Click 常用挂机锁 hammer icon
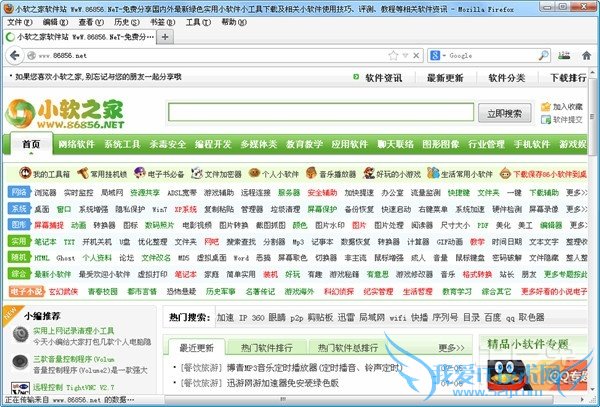Image resolution: width=600 pixels, height=407 pixels. (82, 173)
